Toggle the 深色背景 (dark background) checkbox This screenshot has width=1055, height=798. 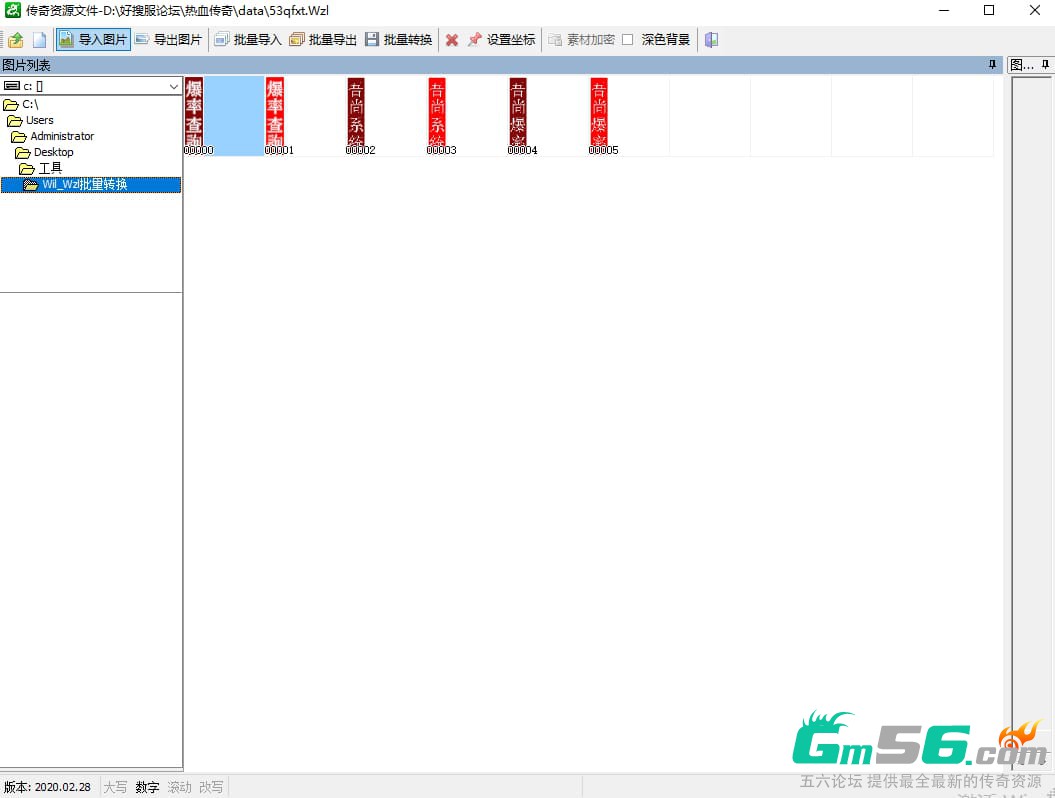click(628, 40)
